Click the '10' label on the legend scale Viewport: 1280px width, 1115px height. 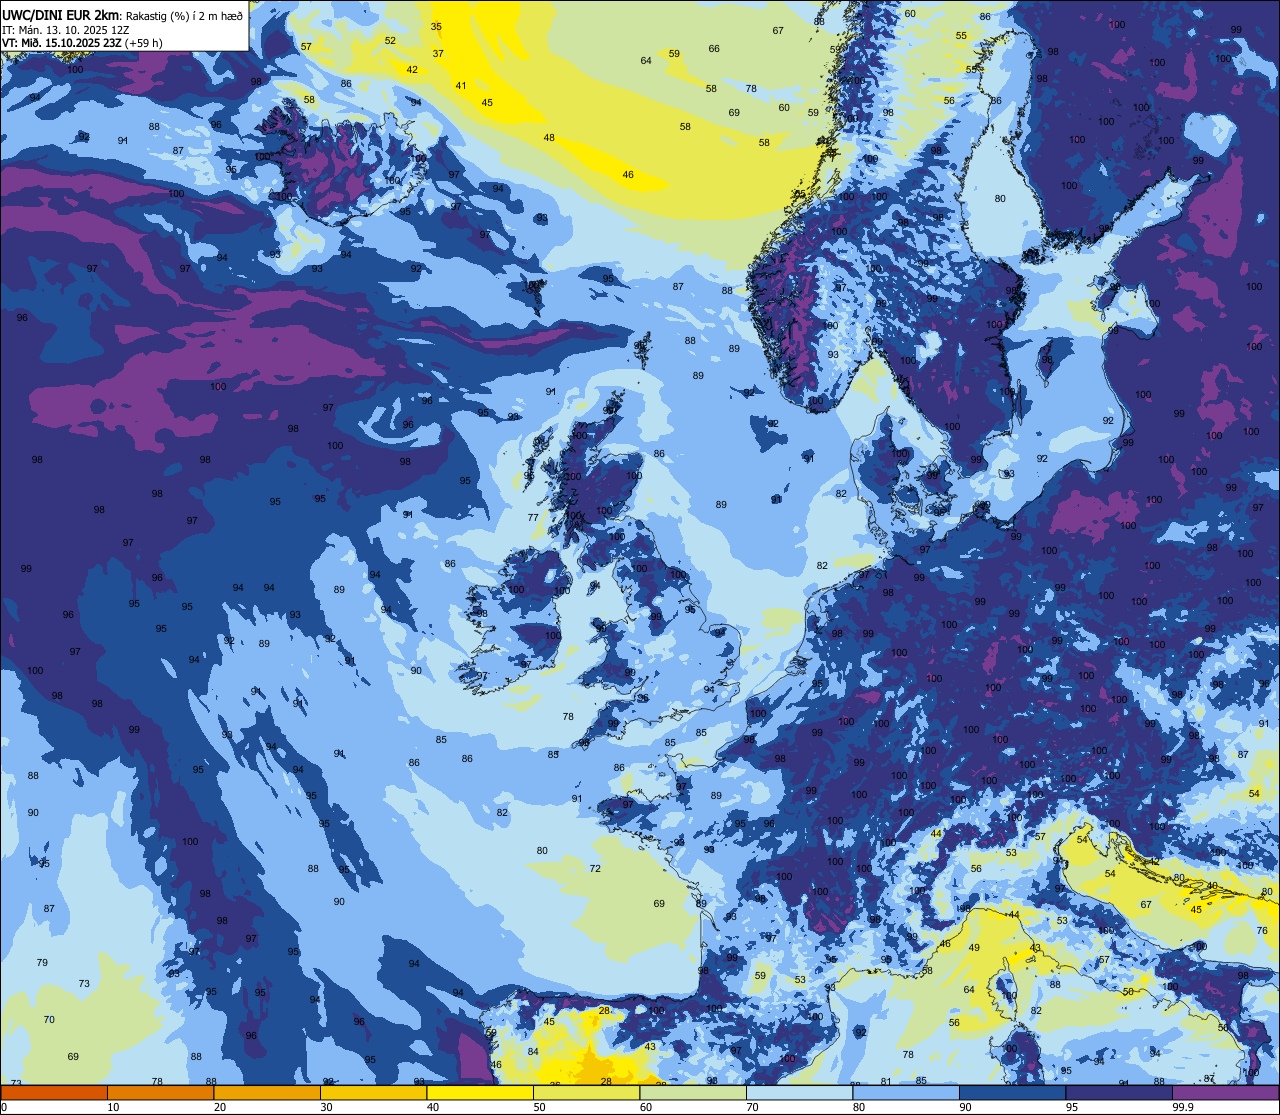coord(113,1107)
